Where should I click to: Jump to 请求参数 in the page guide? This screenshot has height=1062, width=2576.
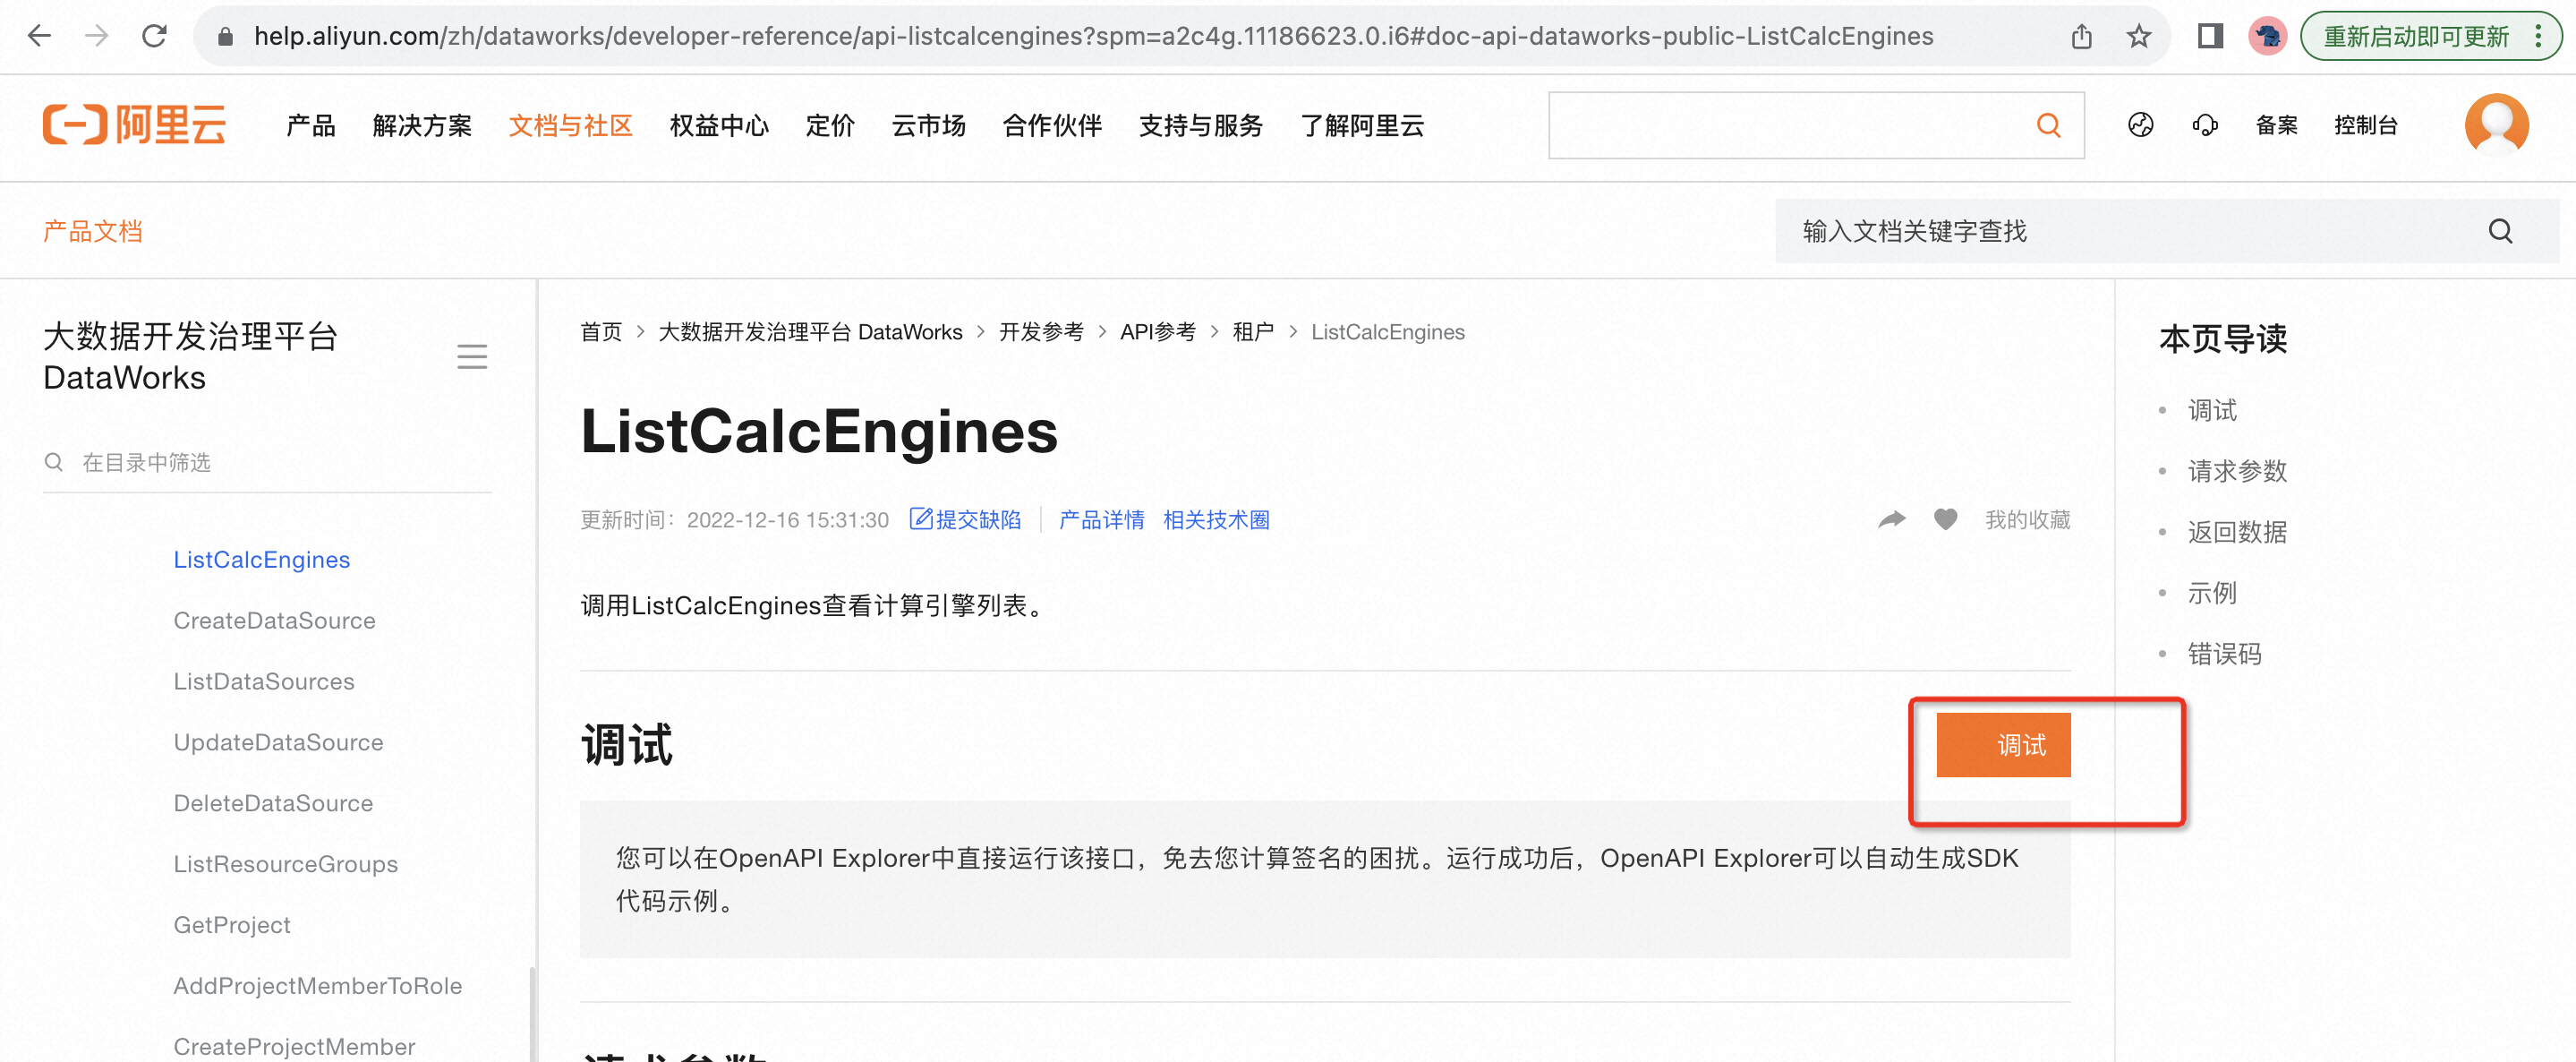tap(2237, 471)
